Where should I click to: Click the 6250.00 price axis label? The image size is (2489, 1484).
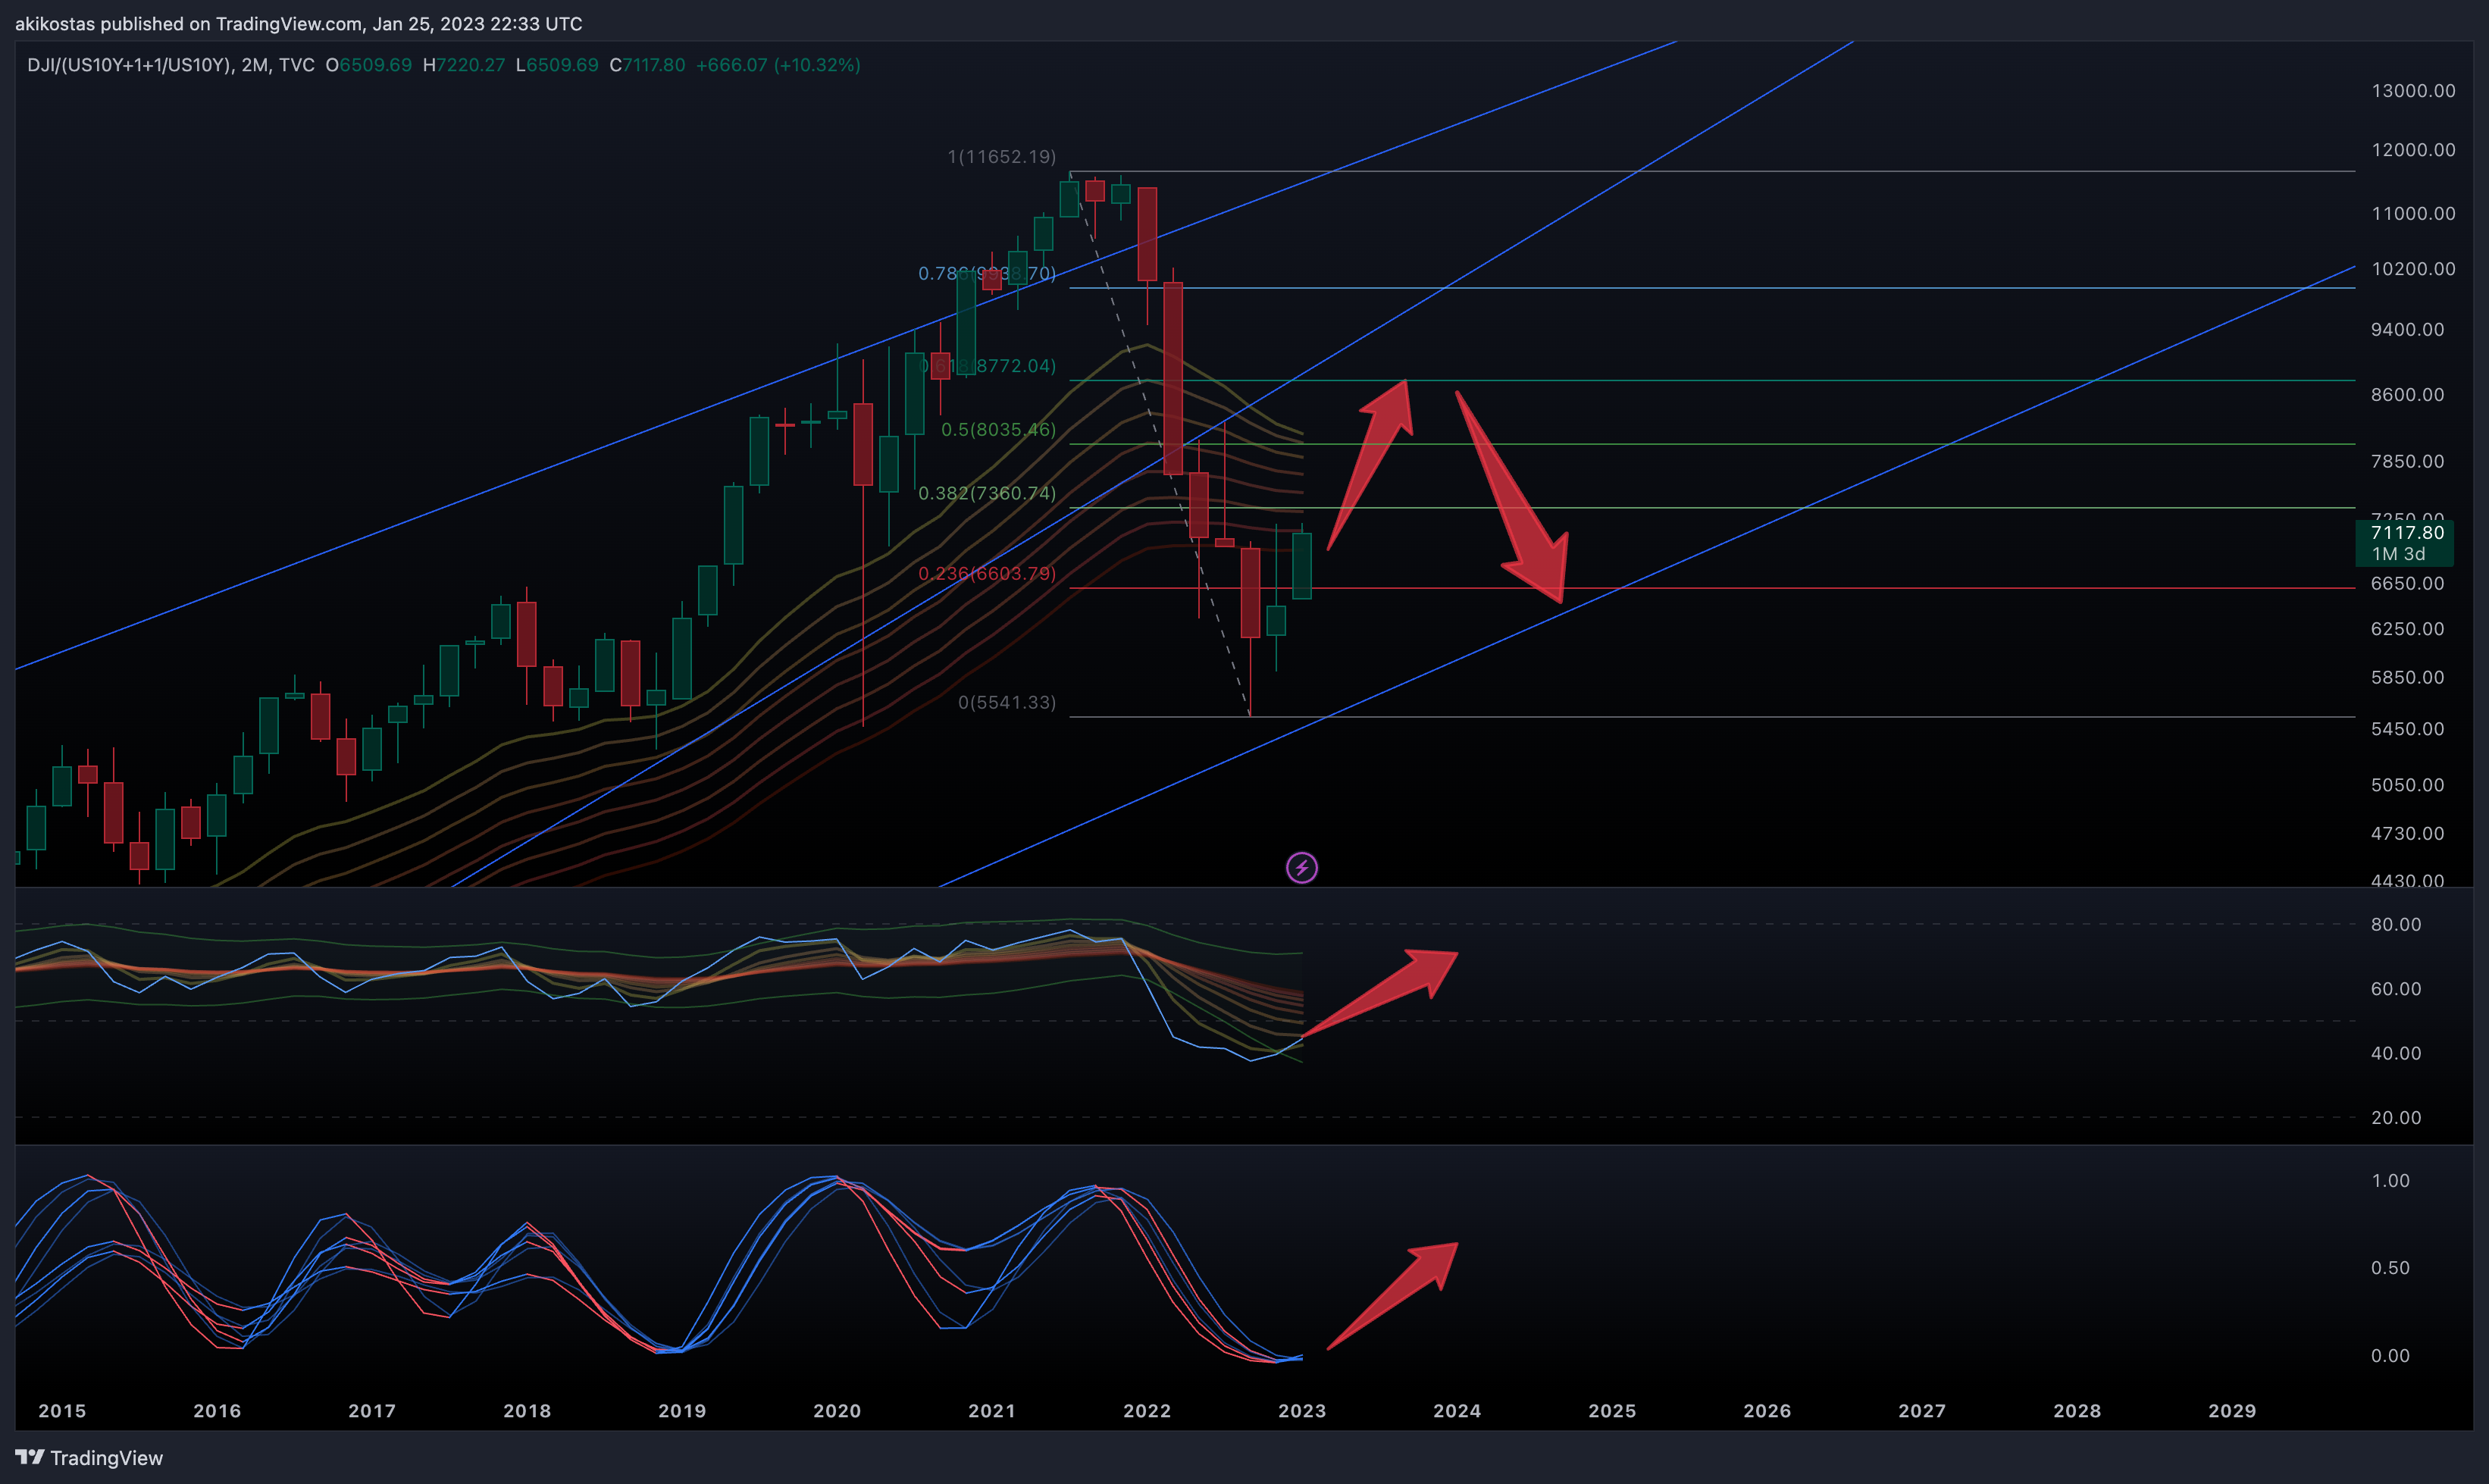tap(2407, 629)
